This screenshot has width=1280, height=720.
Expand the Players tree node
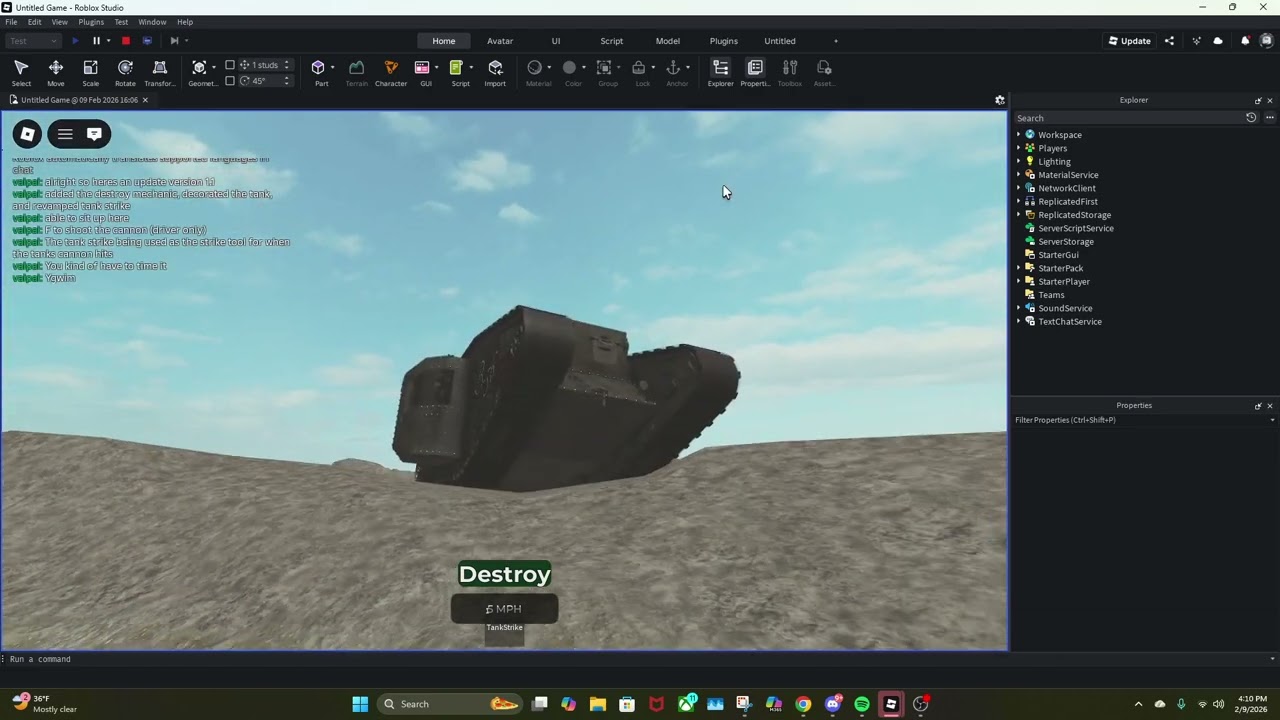pos(1018,148)
